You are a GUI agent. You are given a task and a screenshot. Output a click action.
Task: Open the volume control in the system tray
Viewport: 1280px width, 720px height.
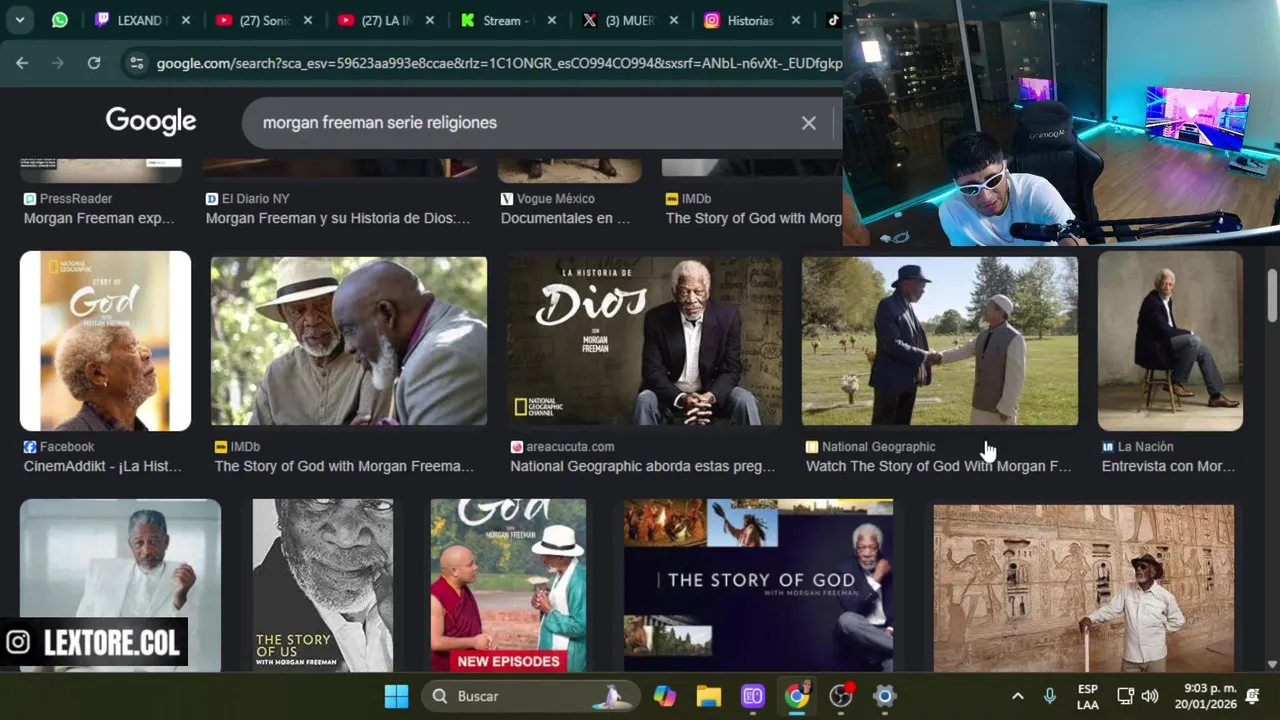[1150, 696]
